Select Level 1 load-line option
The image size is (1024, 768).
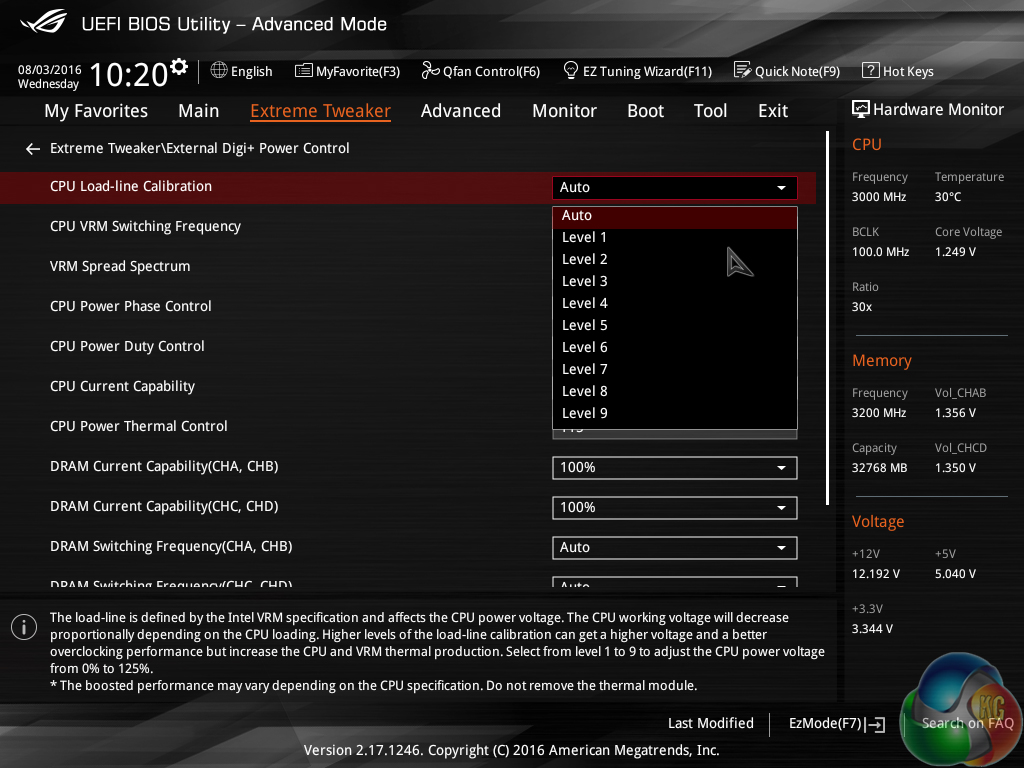coord(675,238)
